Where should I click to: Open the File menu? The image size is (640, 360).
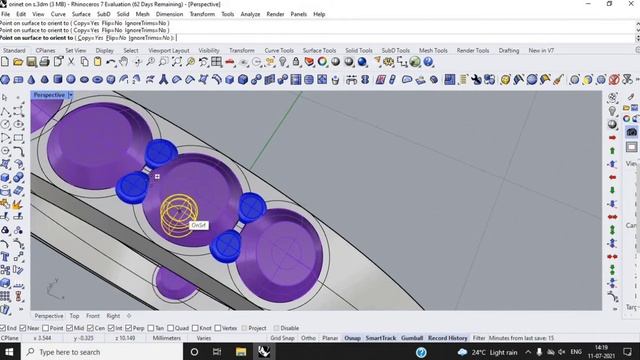coord(6,14)
